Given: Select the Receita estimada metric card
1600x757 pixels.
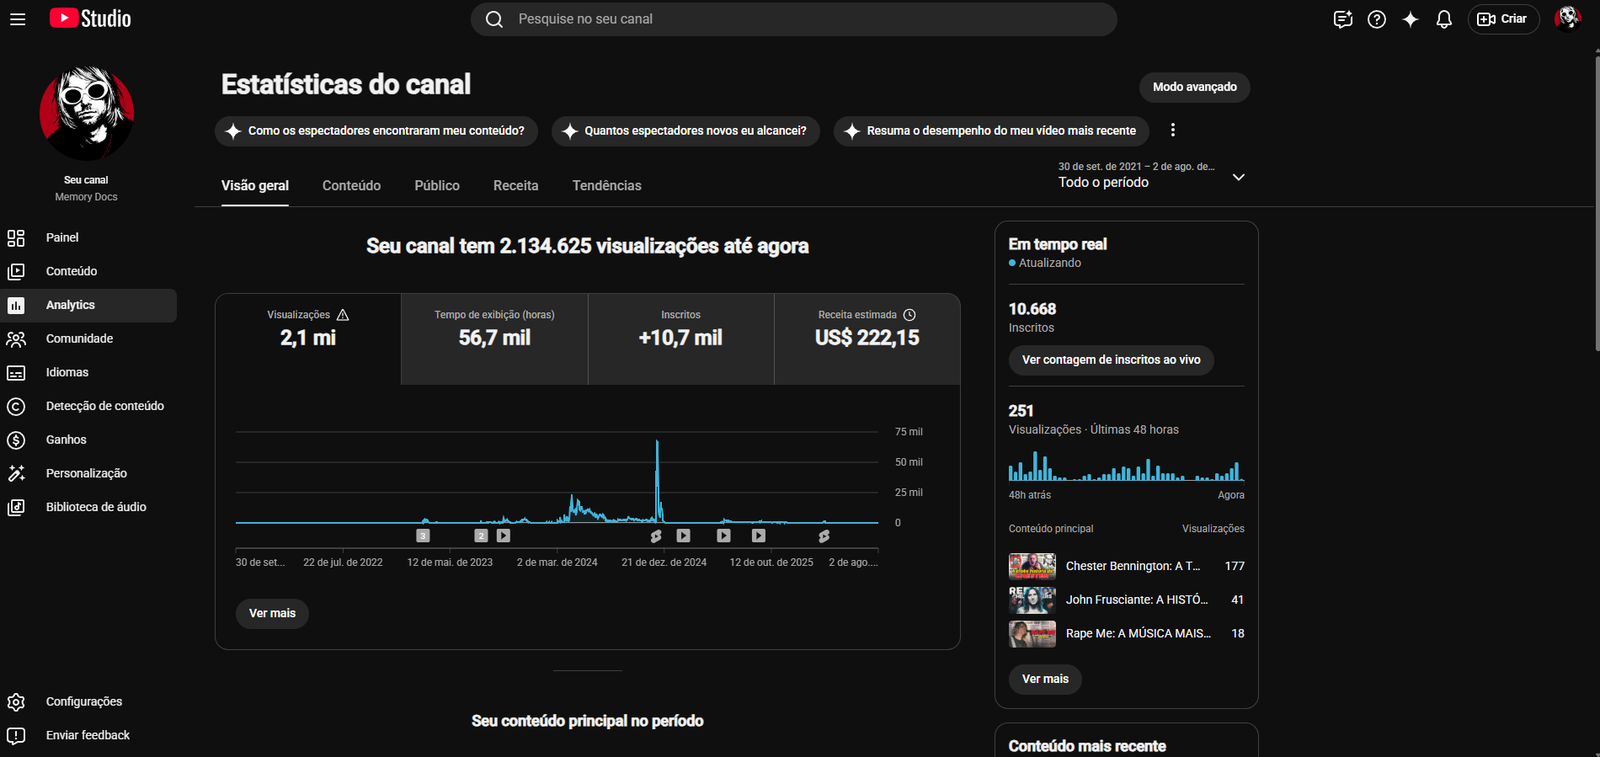Looking at the screenshot, I should 867,339.
